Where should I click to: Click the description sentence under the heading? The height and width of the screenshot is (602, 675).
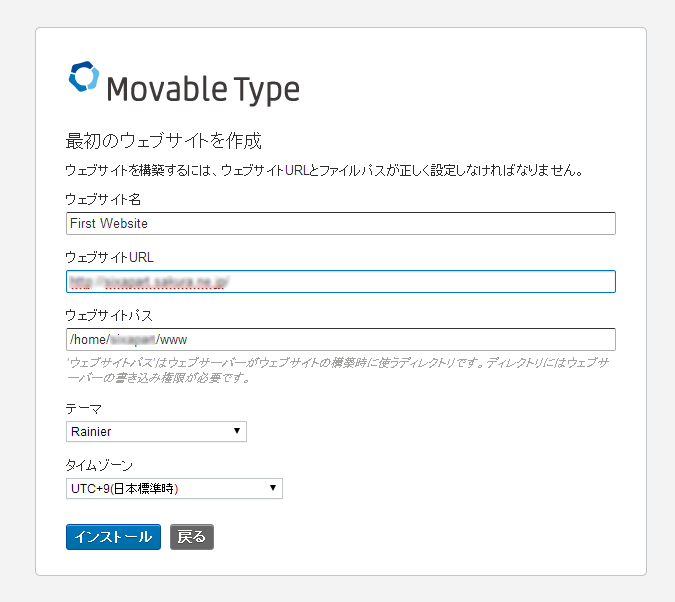point(324,170)
